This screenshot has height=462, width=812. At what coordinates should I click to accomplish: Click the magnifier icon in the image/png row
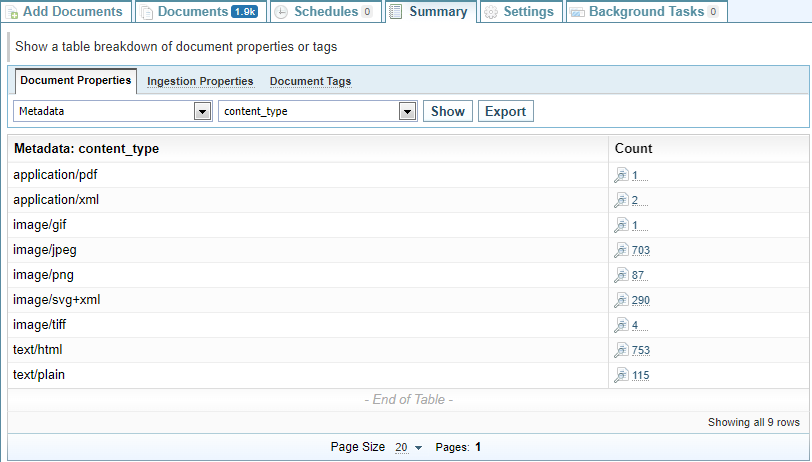pyautogui.click(x=621, y=275)
